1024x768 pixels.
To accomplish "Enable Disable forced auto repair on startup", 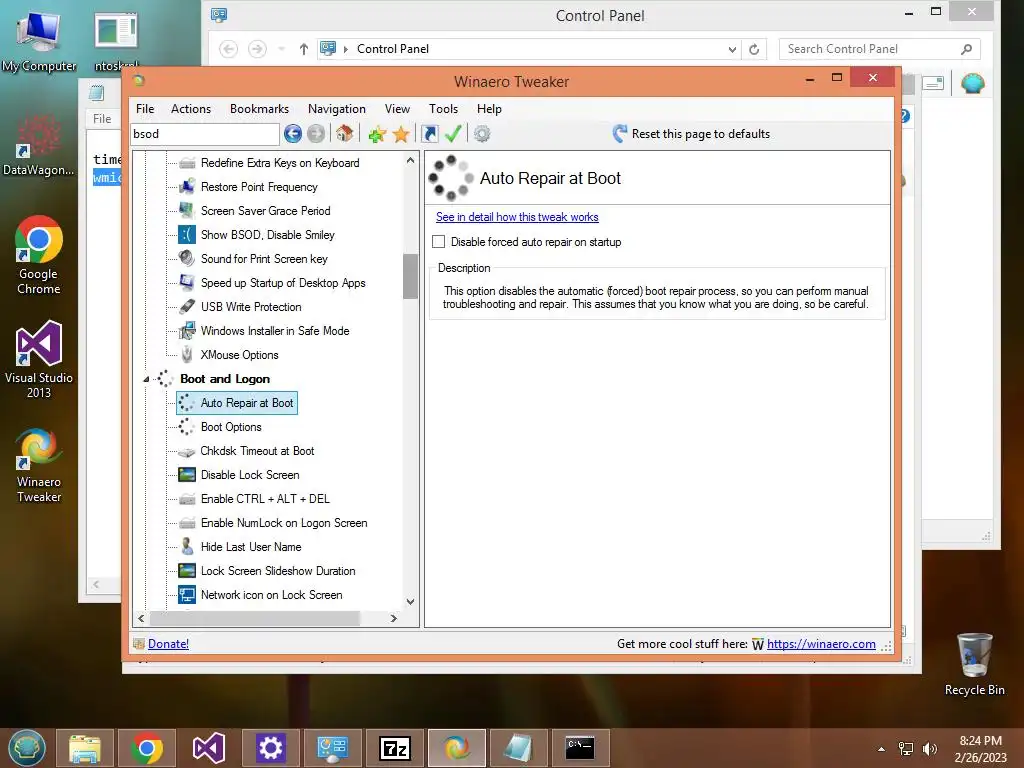I will click(439, 242).
